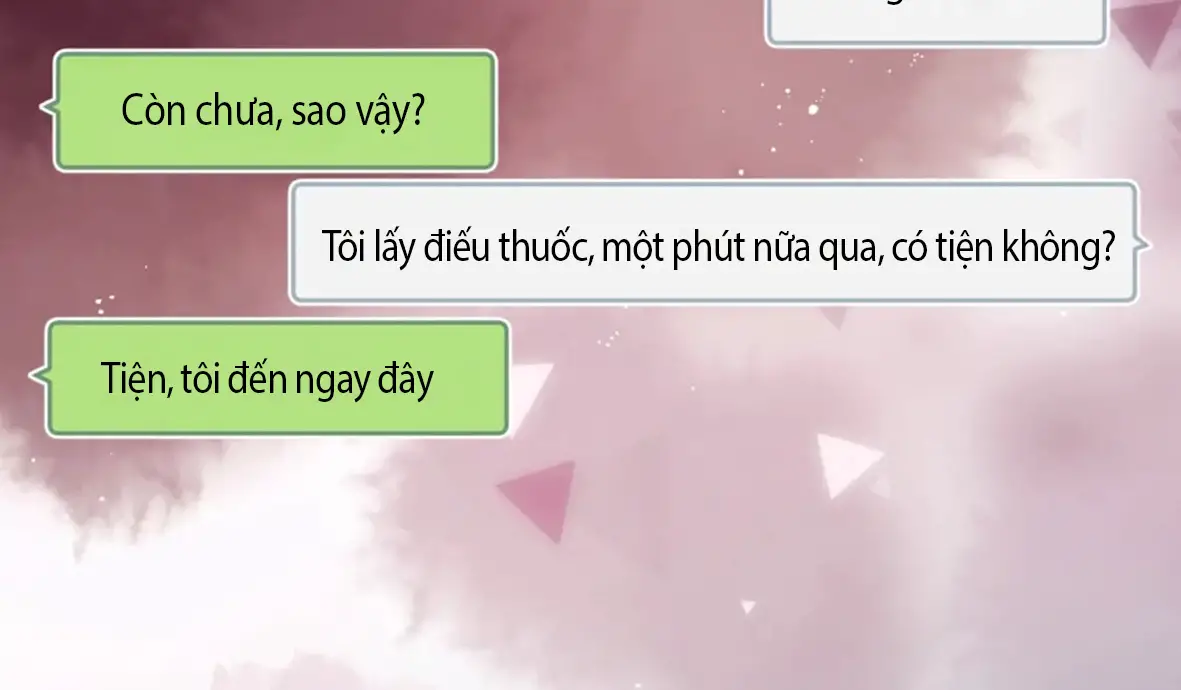1181x690 pixels.
Task: Click the small white triangle near the bottom
Action: [x=747, y=606]
